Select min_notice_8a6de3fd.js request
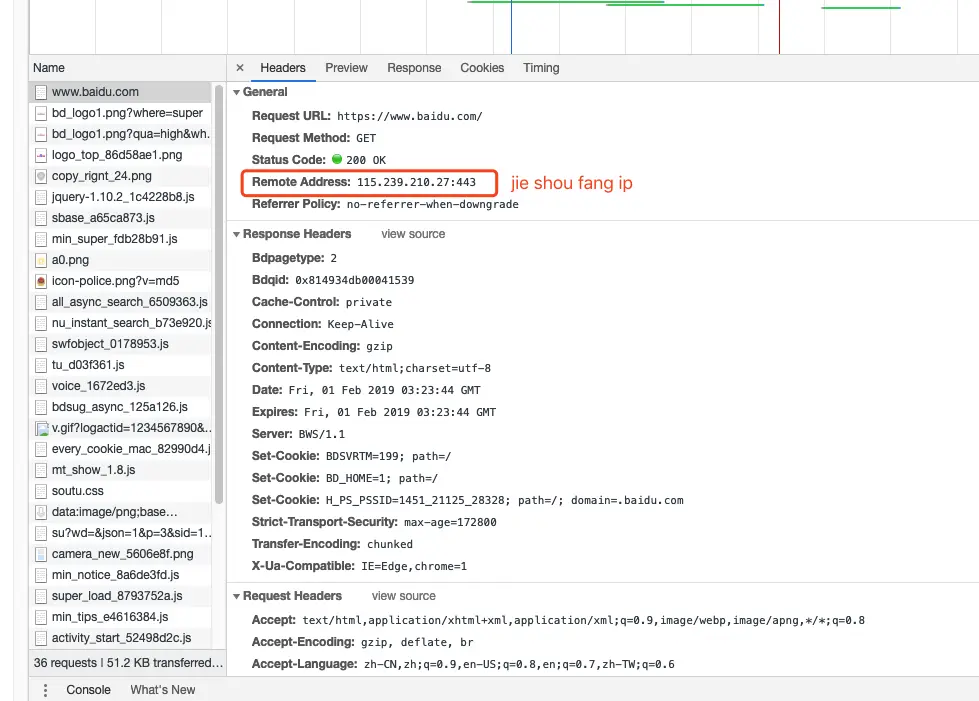This screenshot has width=979, height=701. tap(120, 575)
